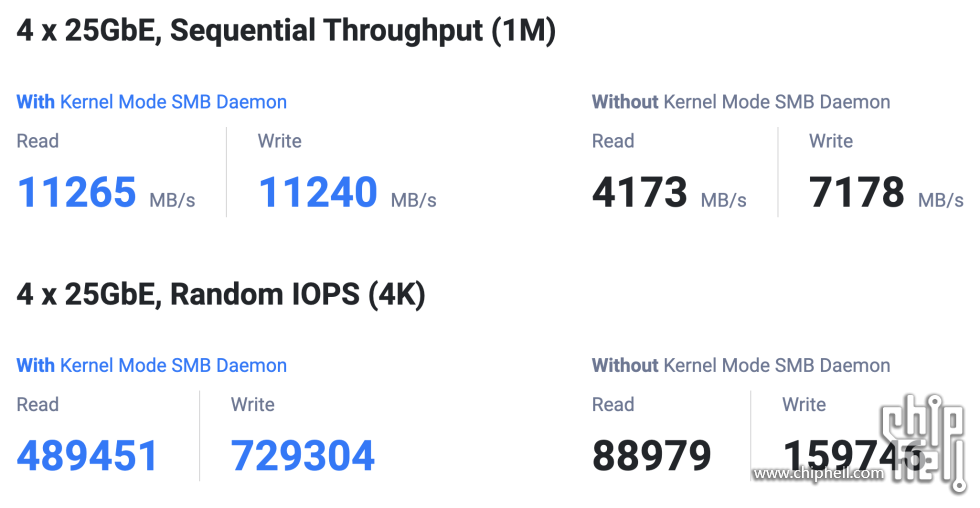Select Without Kernel Mode SMB Daemon in Sequential section
This screenshot has width=980, height=508.
tap(741, 102)
